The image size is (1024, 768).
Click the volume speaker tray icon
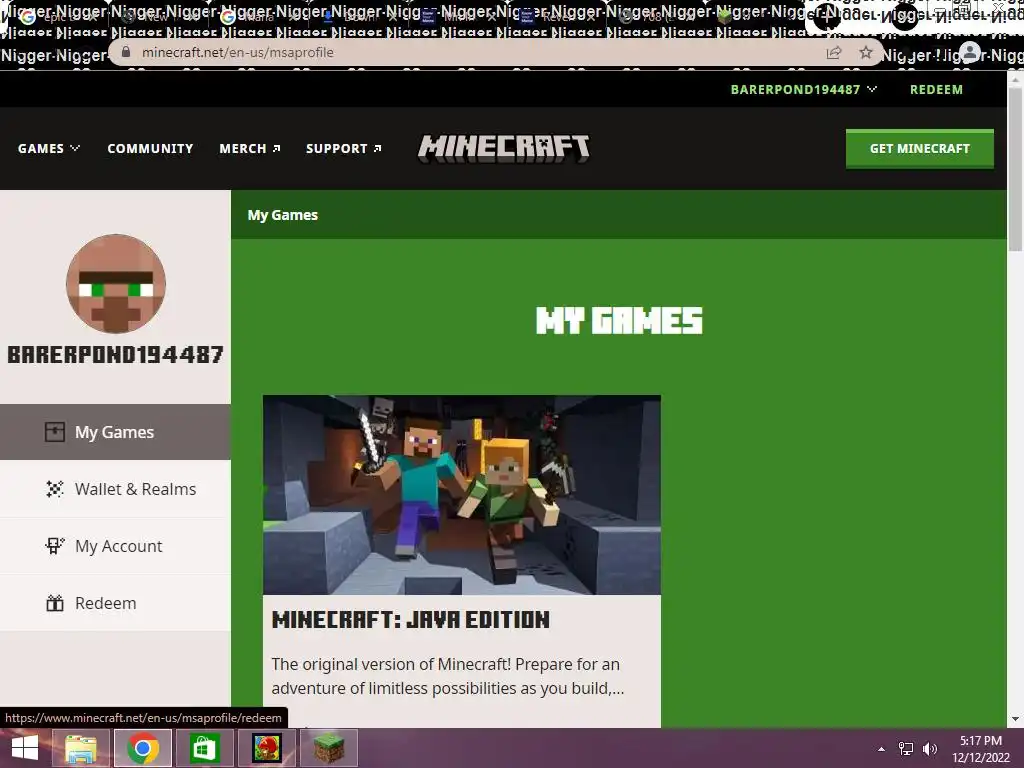click(930, 749)
